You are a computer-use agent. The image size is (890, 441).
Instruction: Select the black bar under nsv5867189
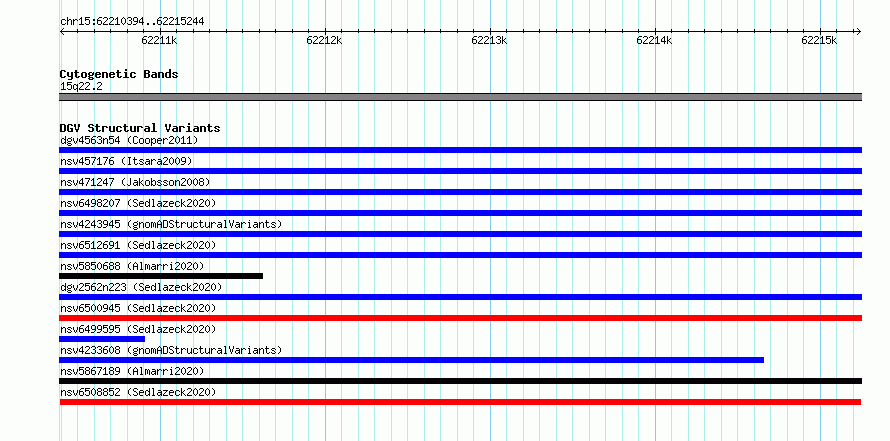coord(460,381)
